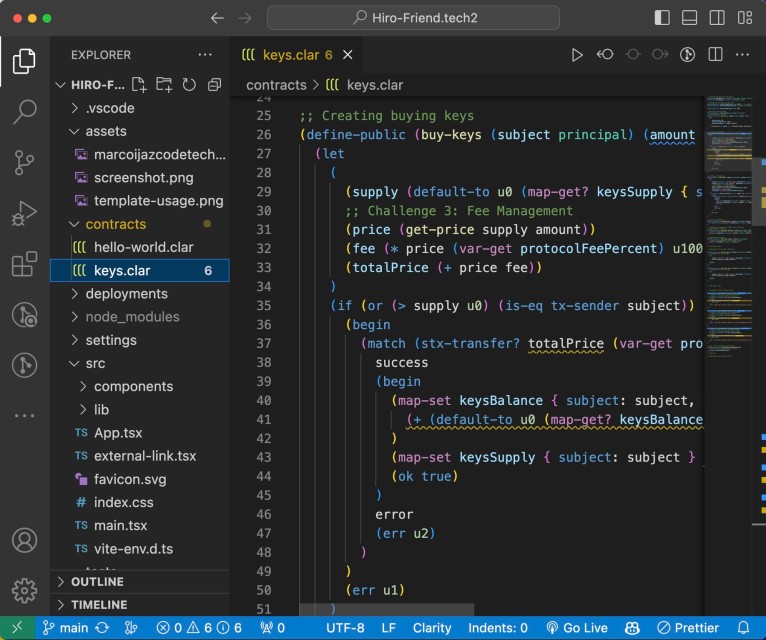Toggle the secondary side bar layout button

click(716, 18)
